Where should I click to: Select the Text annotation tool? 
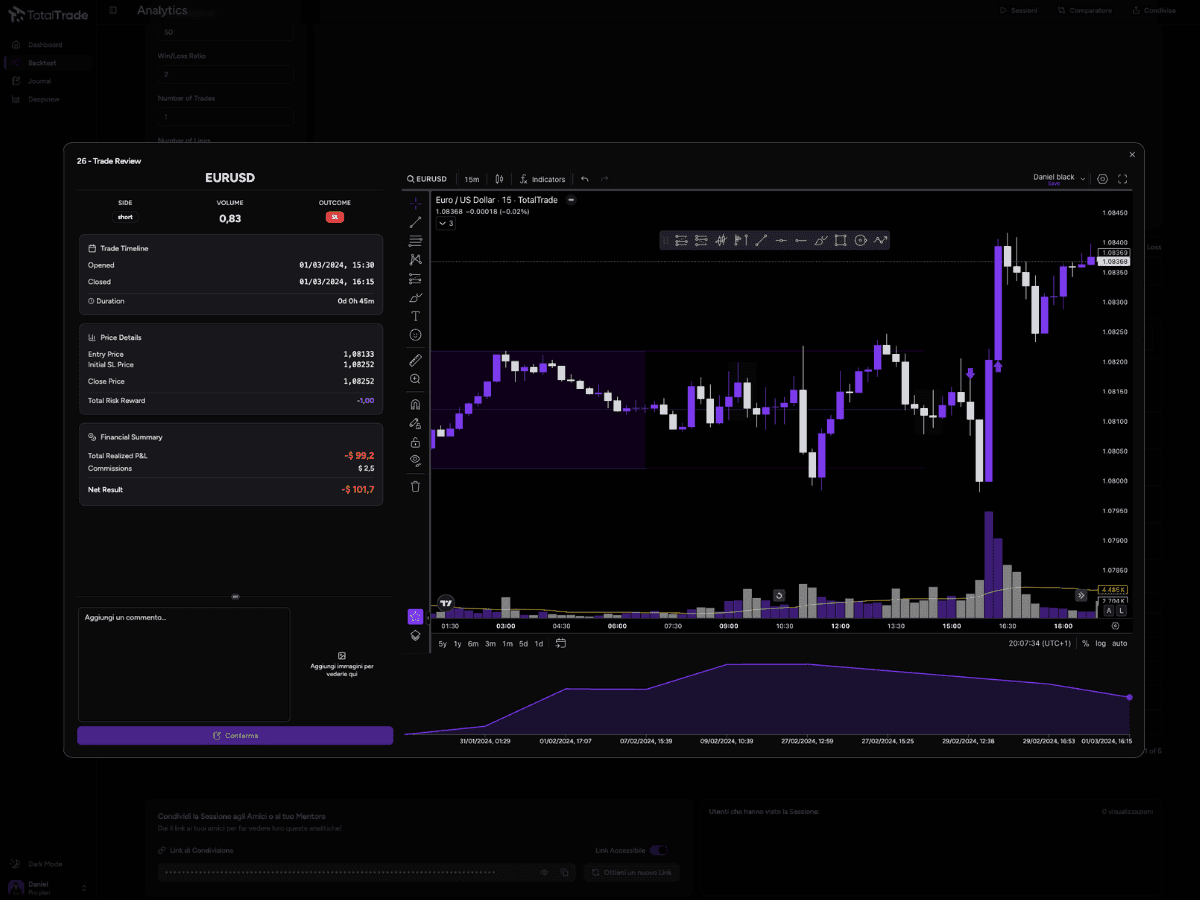pyautogui.click(x=416, y=316)
